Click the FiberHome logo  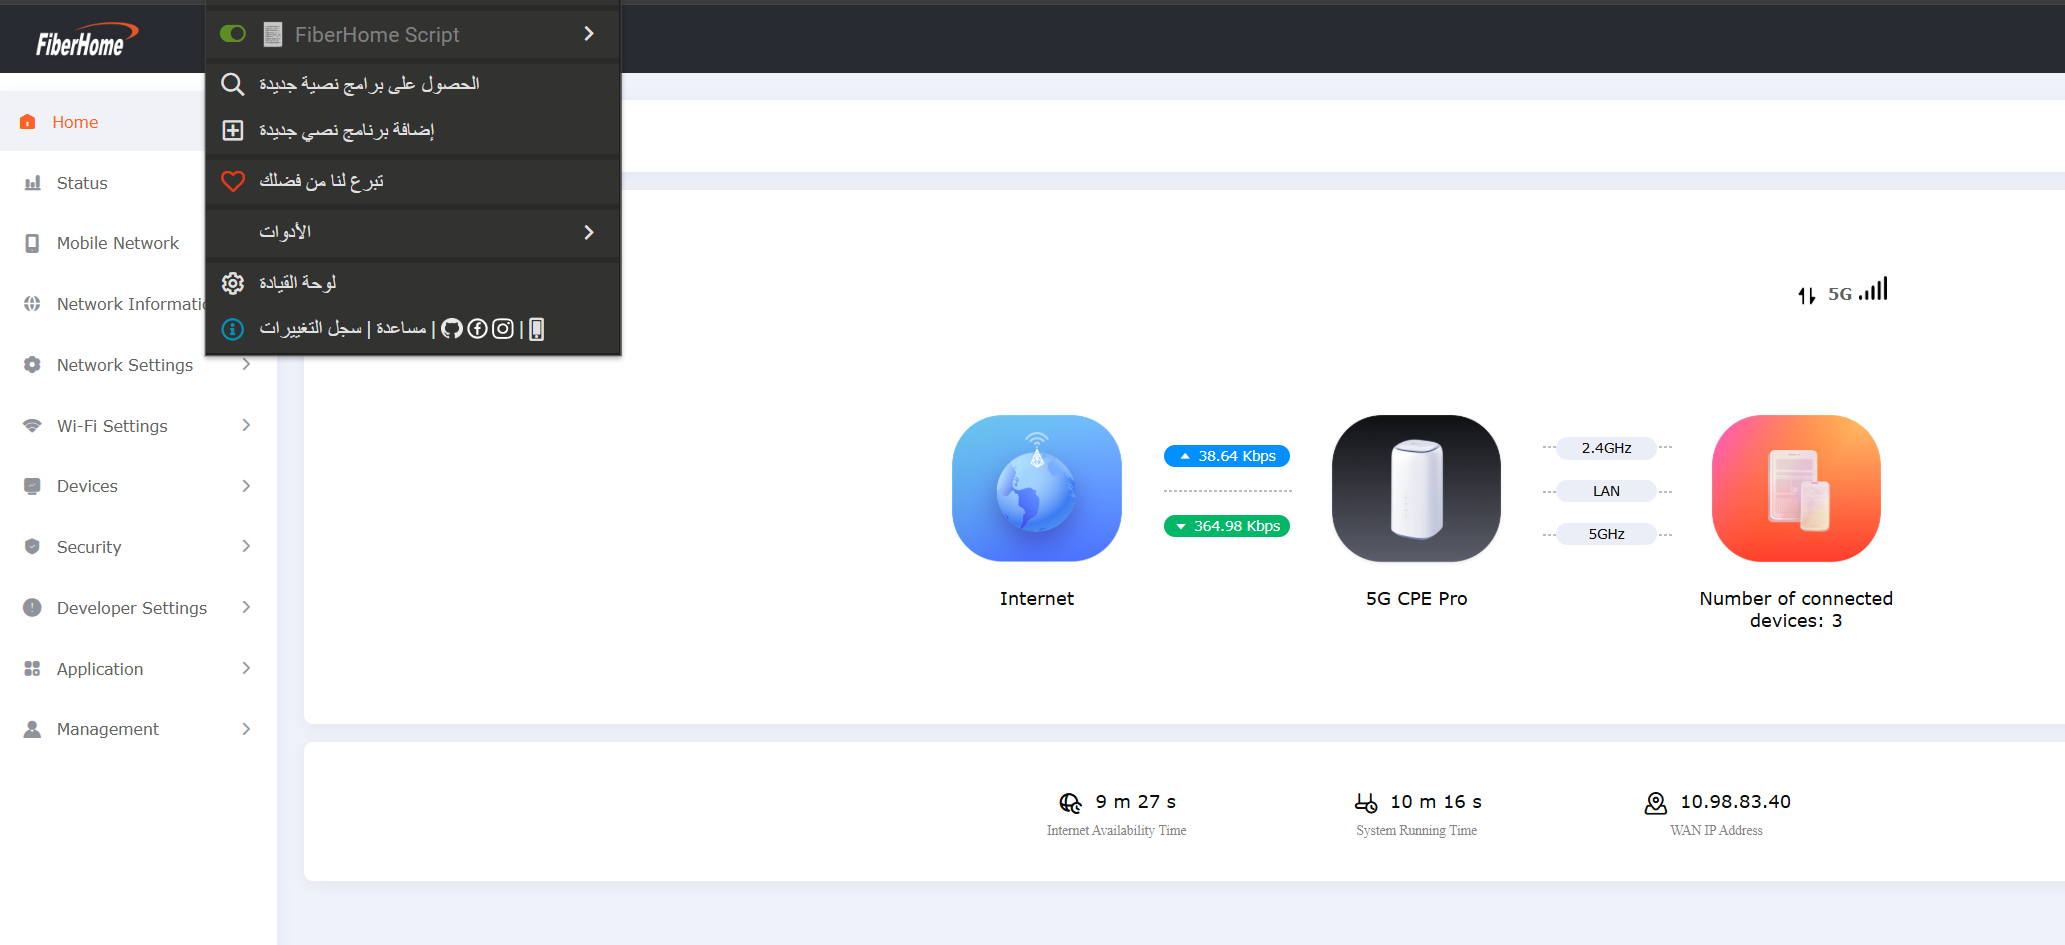(86, 40)
